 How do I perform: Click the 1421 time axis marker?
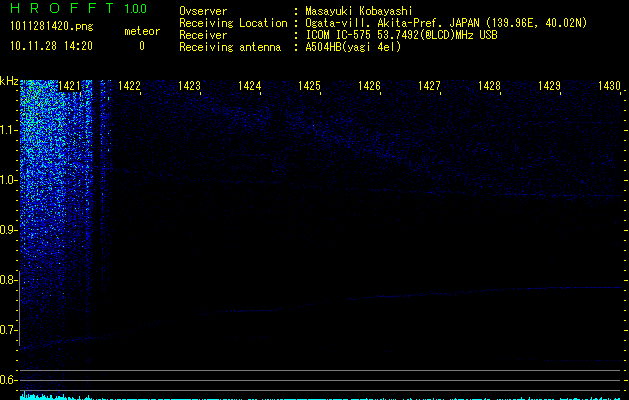coord(69,86)
